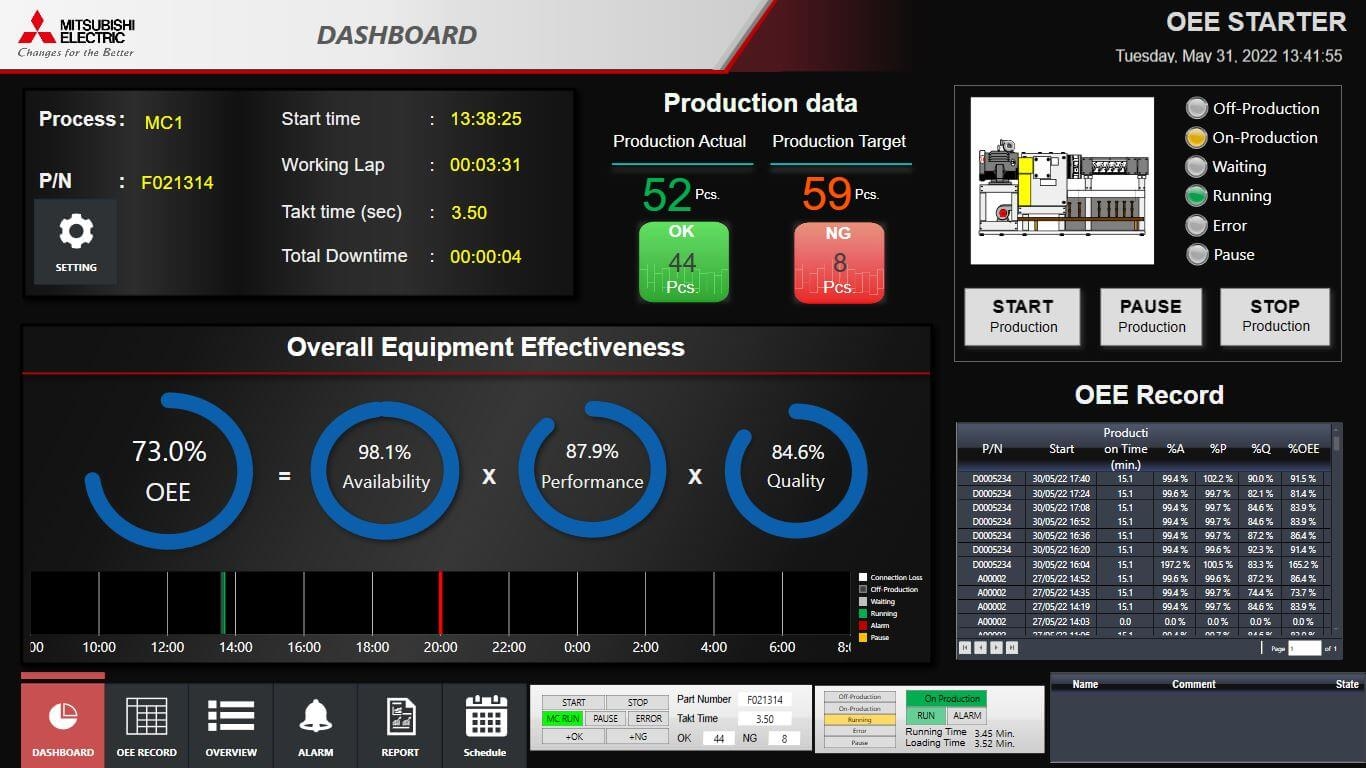This screenshot has width=1366, height=768.
Task: Go to first OEE Record page with arrow
Action: click(965, 647)
